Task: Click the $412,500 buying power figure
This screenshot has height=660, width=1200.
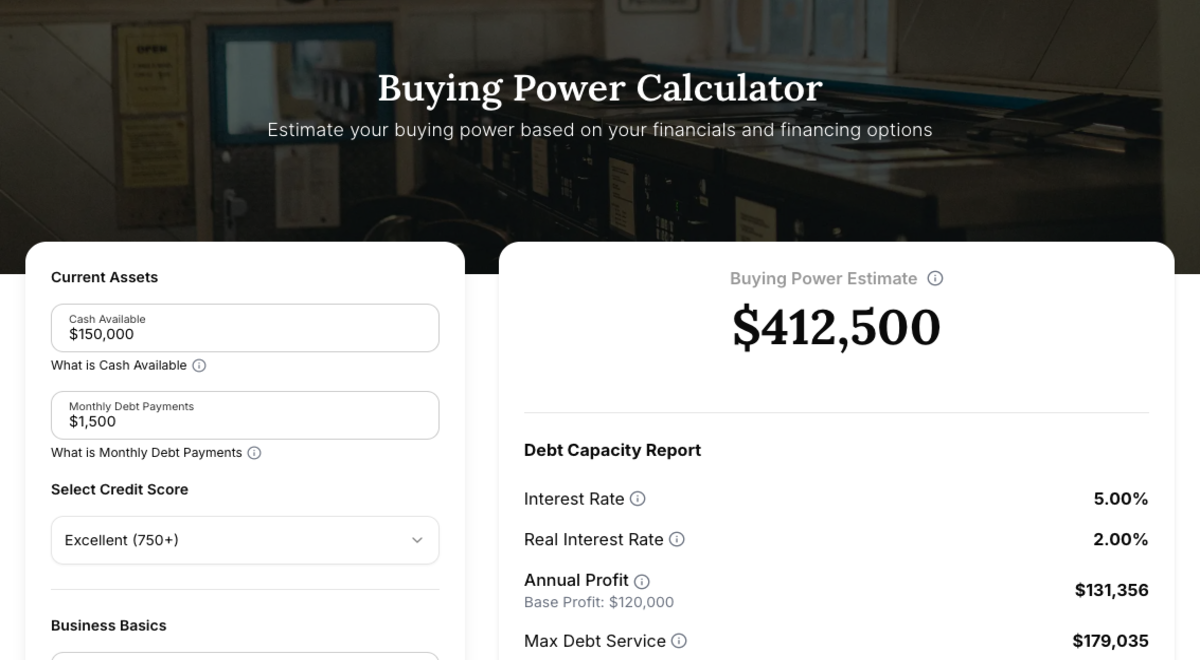Action: [836, 327]
